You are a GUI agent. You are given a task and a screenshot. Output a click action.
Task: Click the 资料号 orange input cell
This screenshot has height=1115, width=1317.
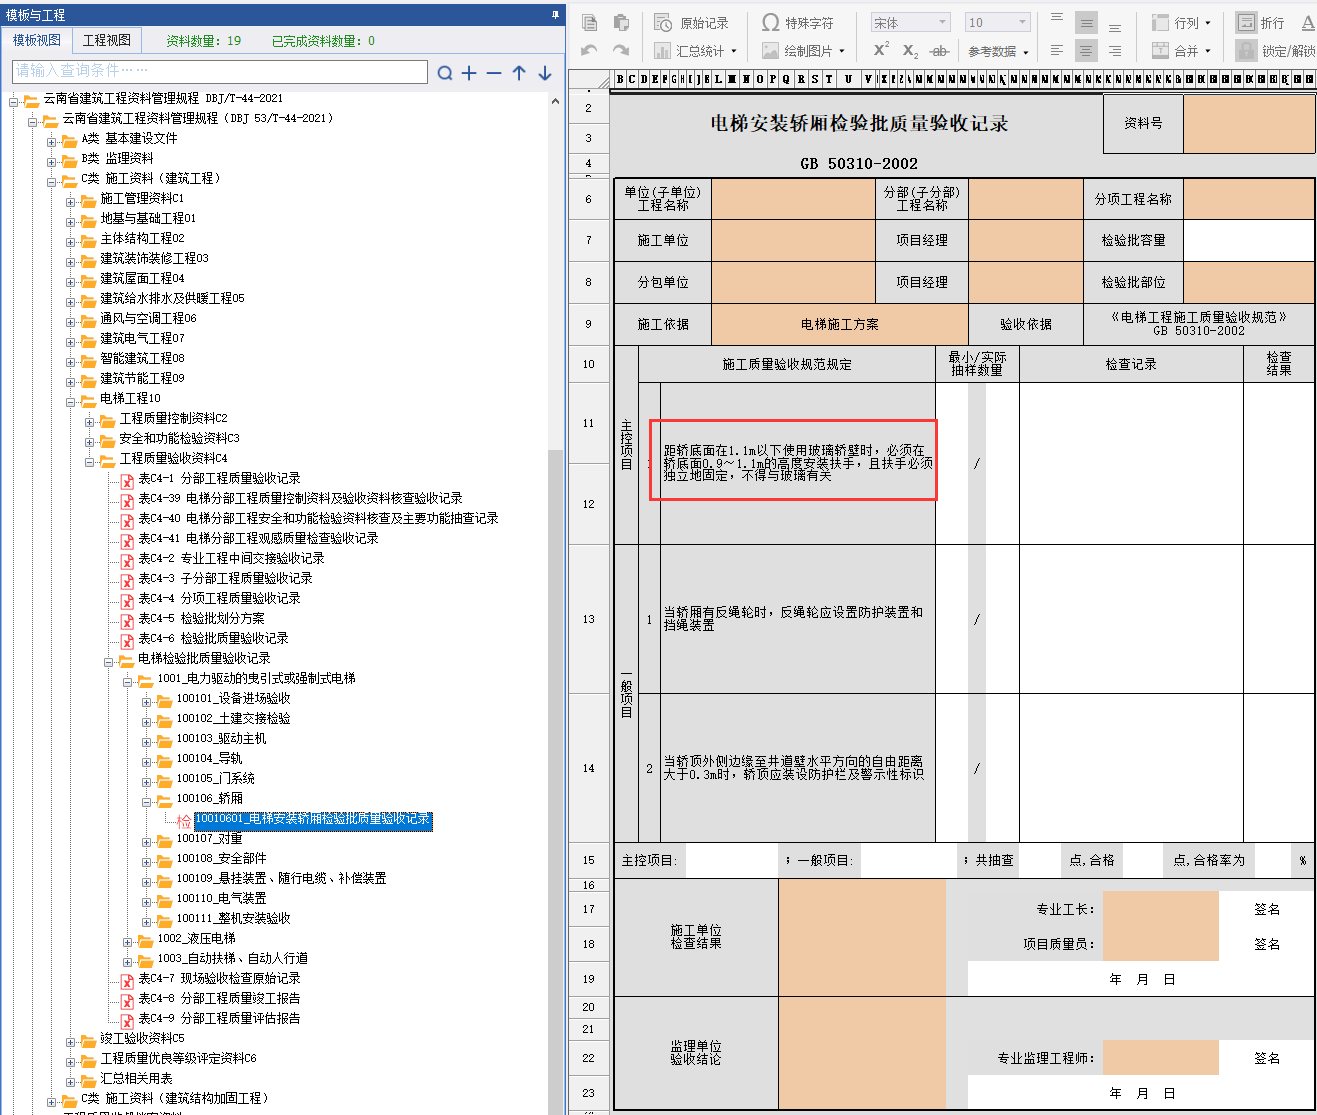pyautogui.click(x=1249, y=123)
